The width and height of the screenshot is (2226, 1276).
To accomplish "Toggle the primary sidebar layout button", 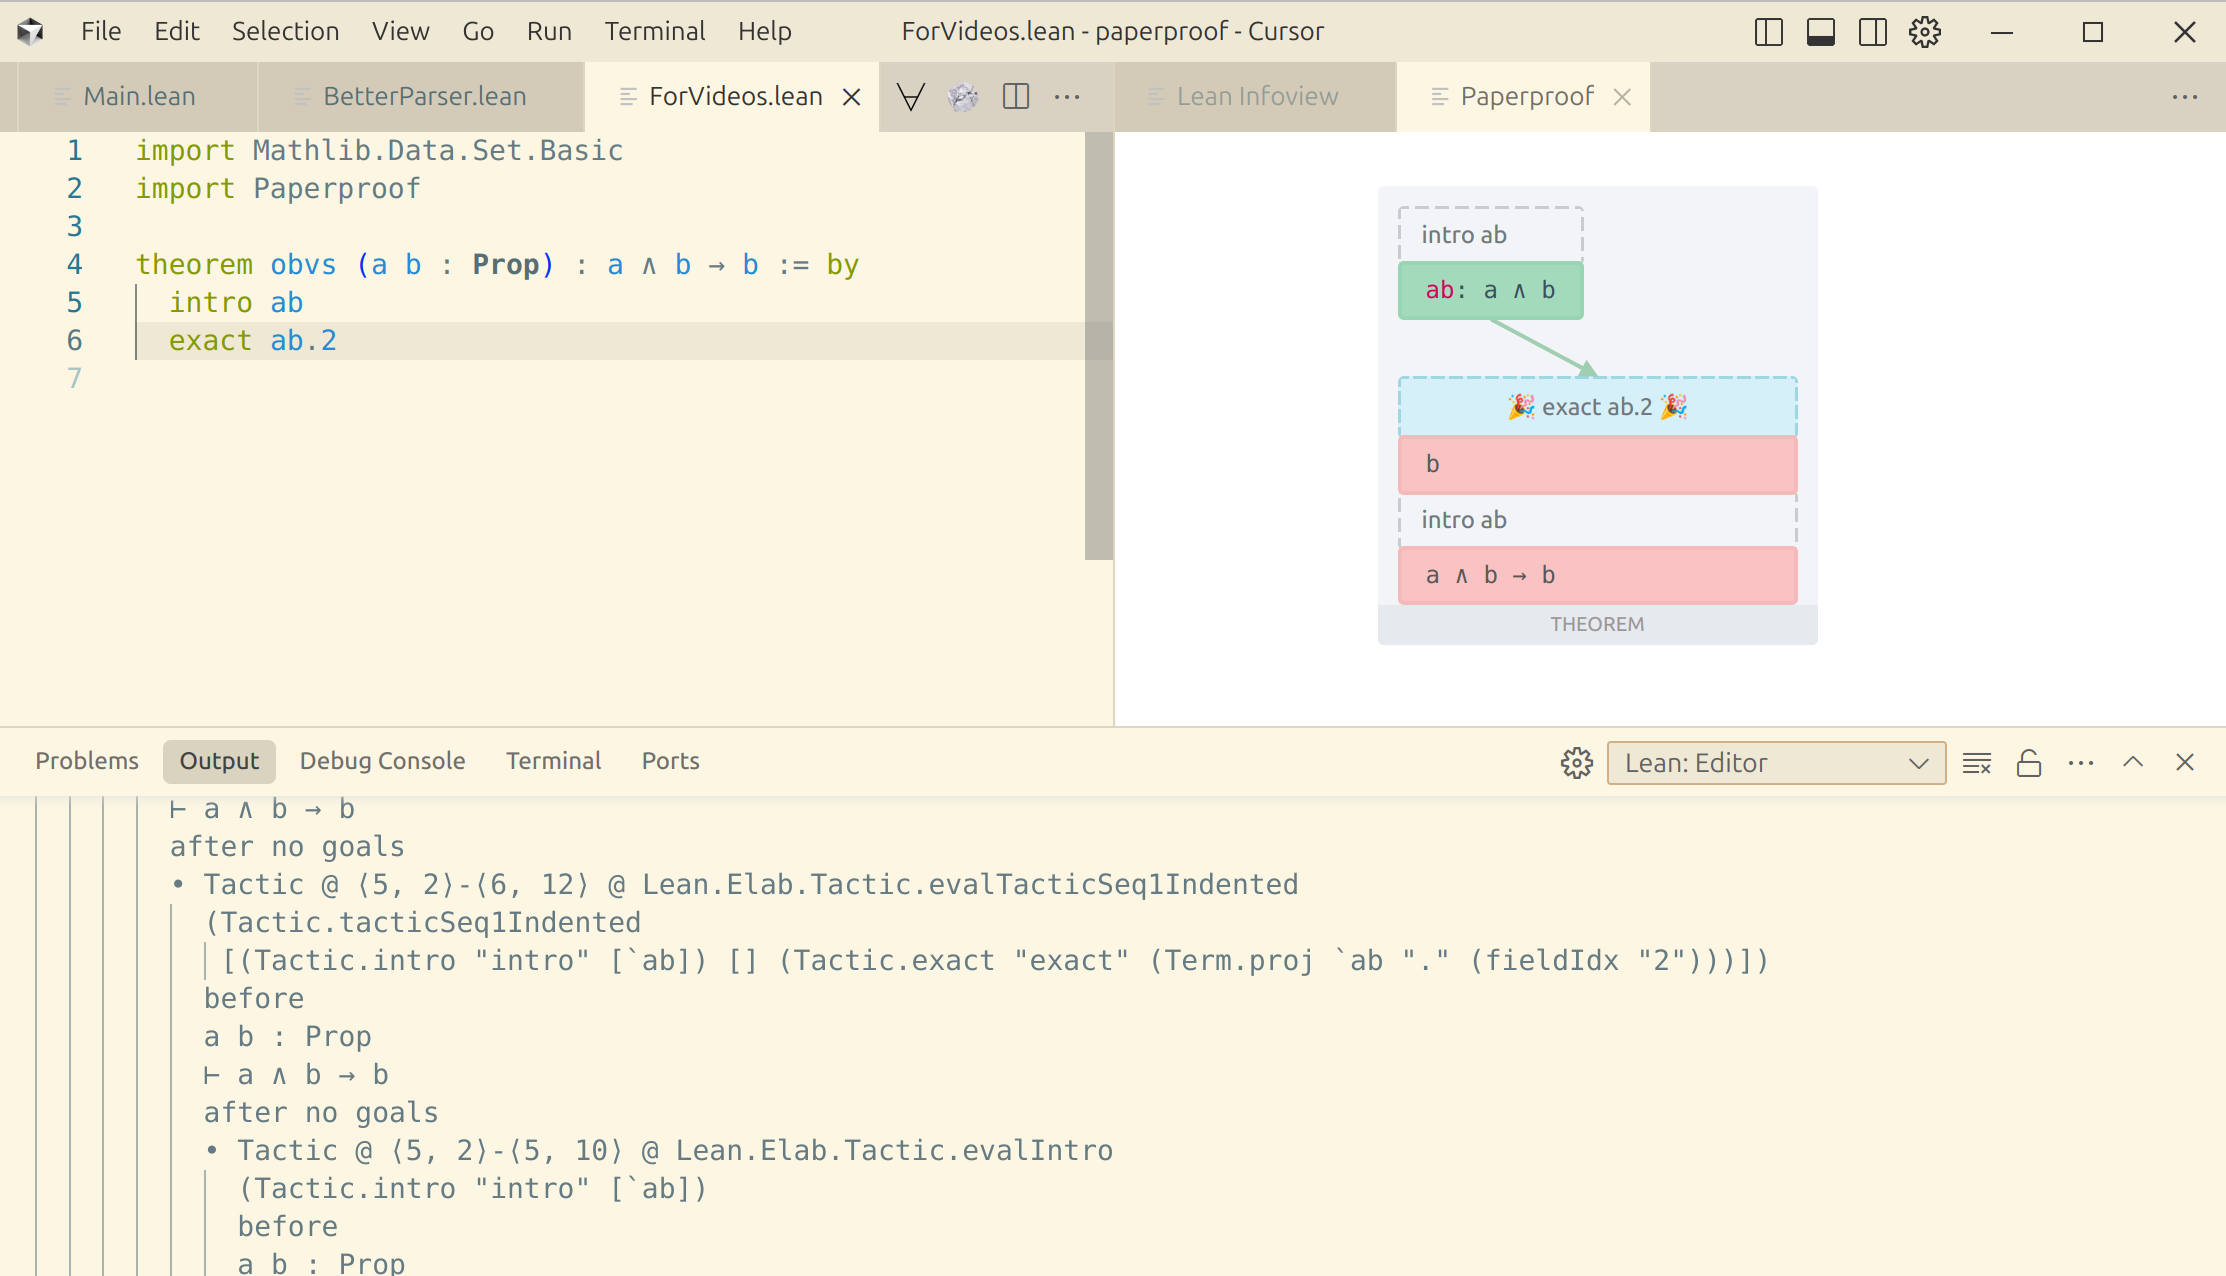I will pos(1768,32).
